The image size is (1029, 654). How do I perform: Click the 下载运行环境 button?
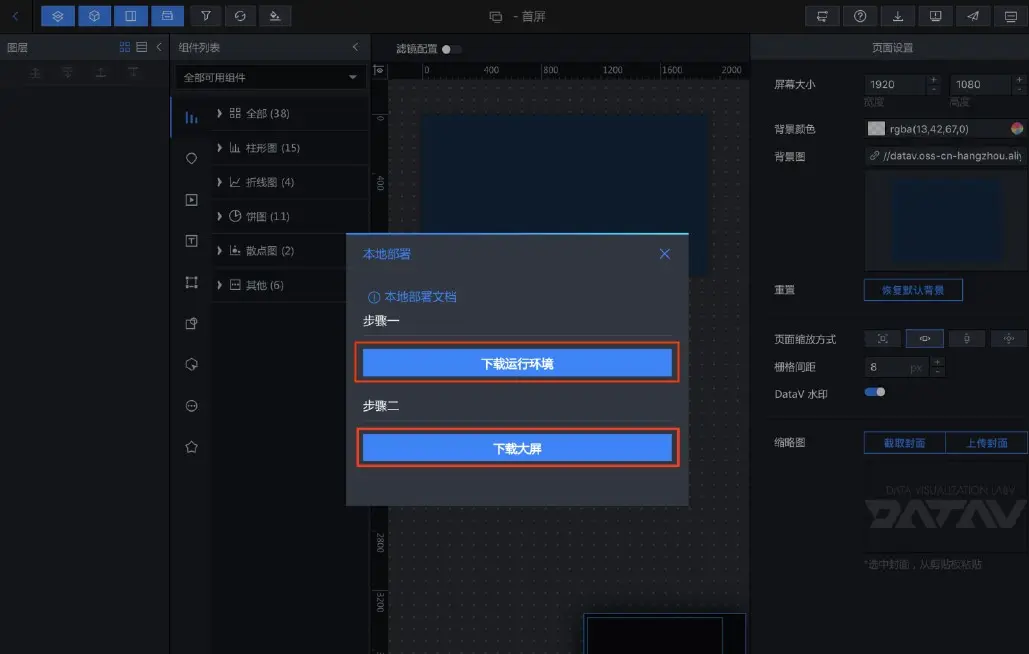(x=516, y=363)
